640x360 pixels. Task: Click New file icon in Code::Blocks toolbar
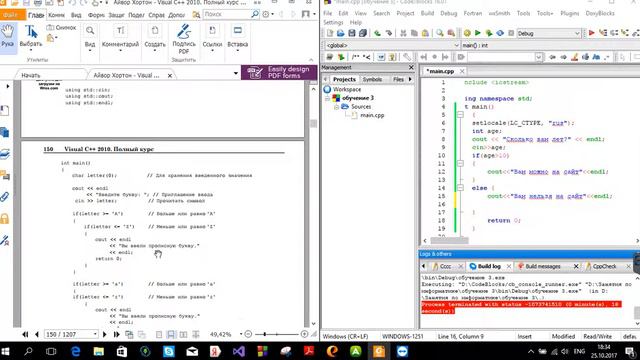tap(330, 33)
